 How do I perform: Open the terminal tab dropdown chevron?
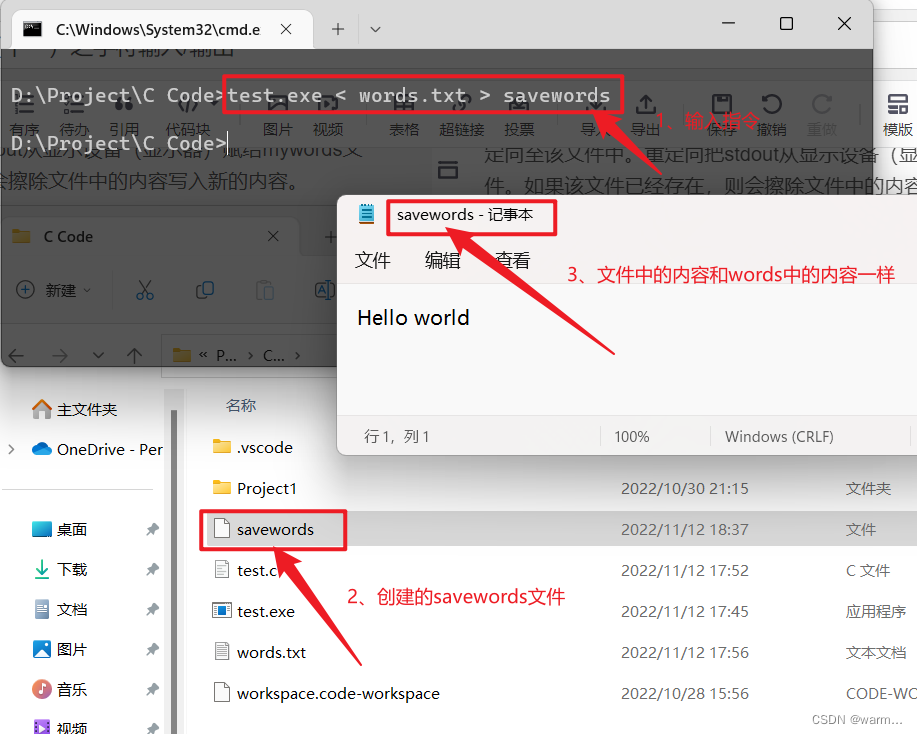click(375, 29)
